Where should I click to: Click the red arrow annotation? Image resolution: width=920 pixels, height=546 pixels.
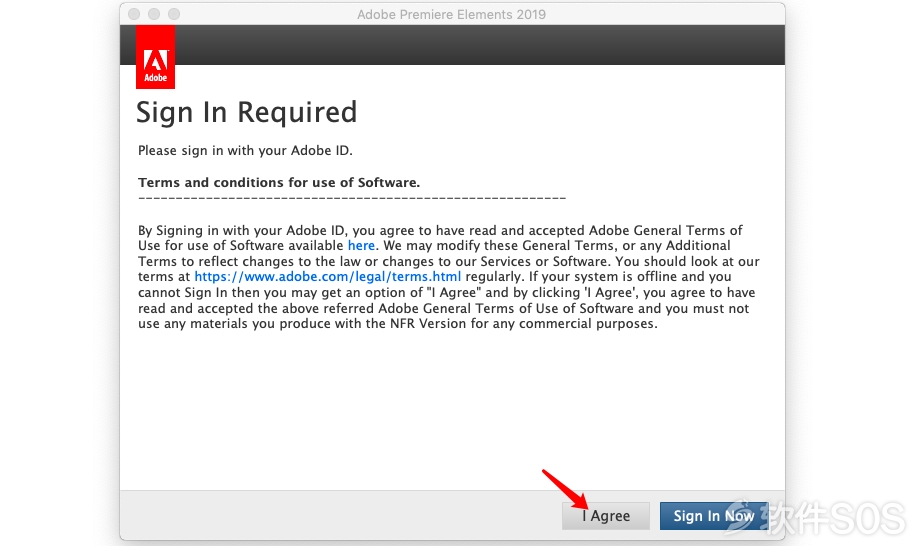coord(566,489)
